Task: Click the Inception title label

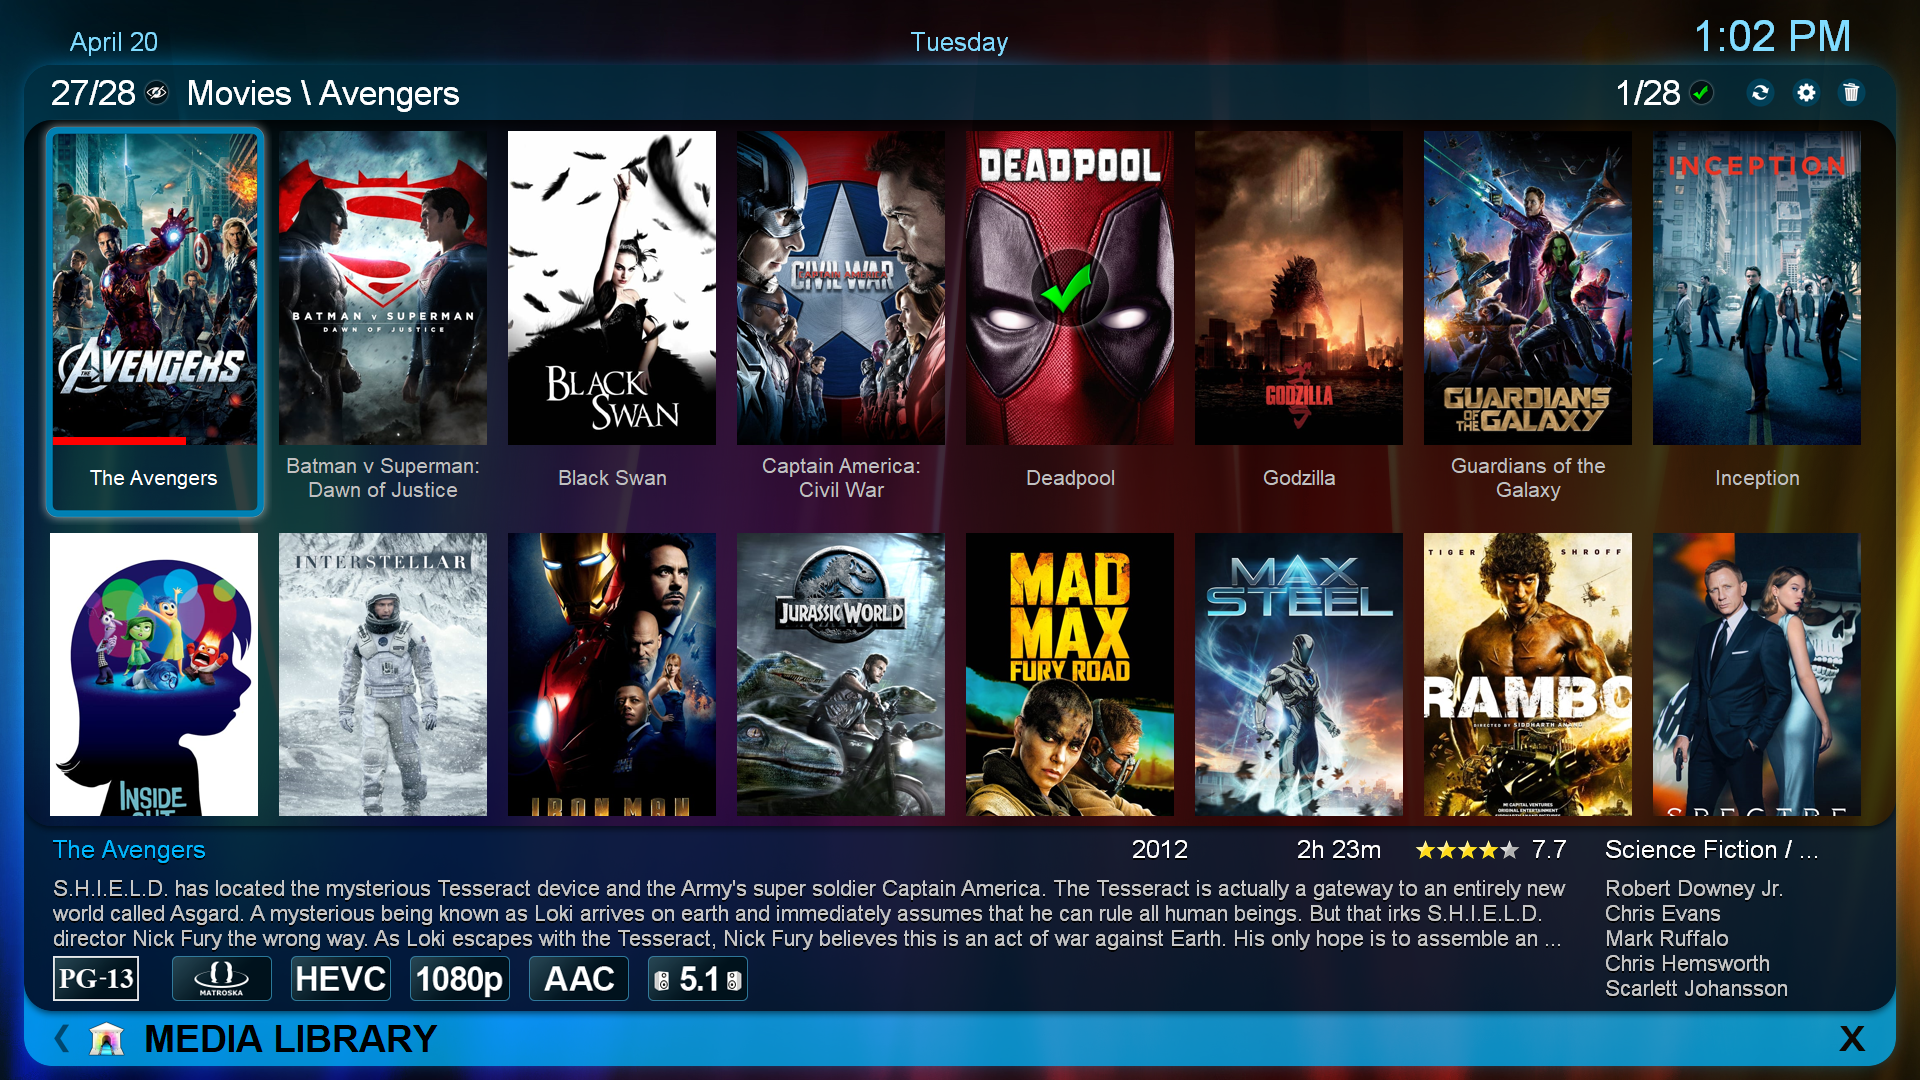Action: (1757, 478)
